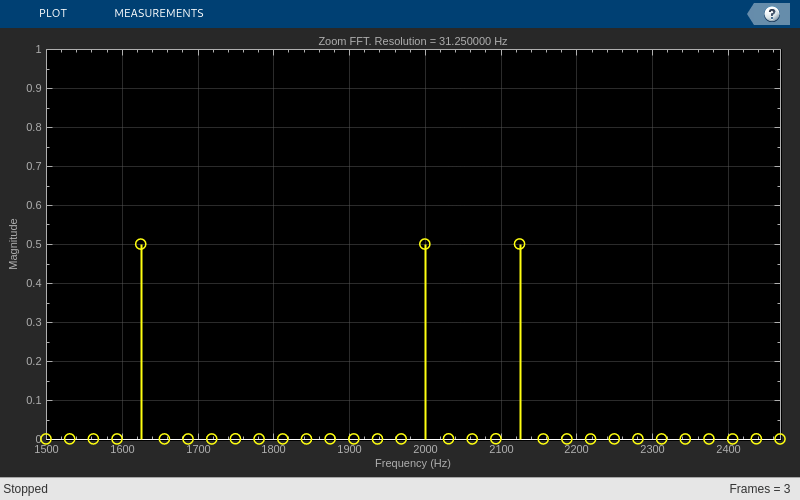800x500 pixels.
Task: Open the help question mark icon
Action: [x=771, y=14]
